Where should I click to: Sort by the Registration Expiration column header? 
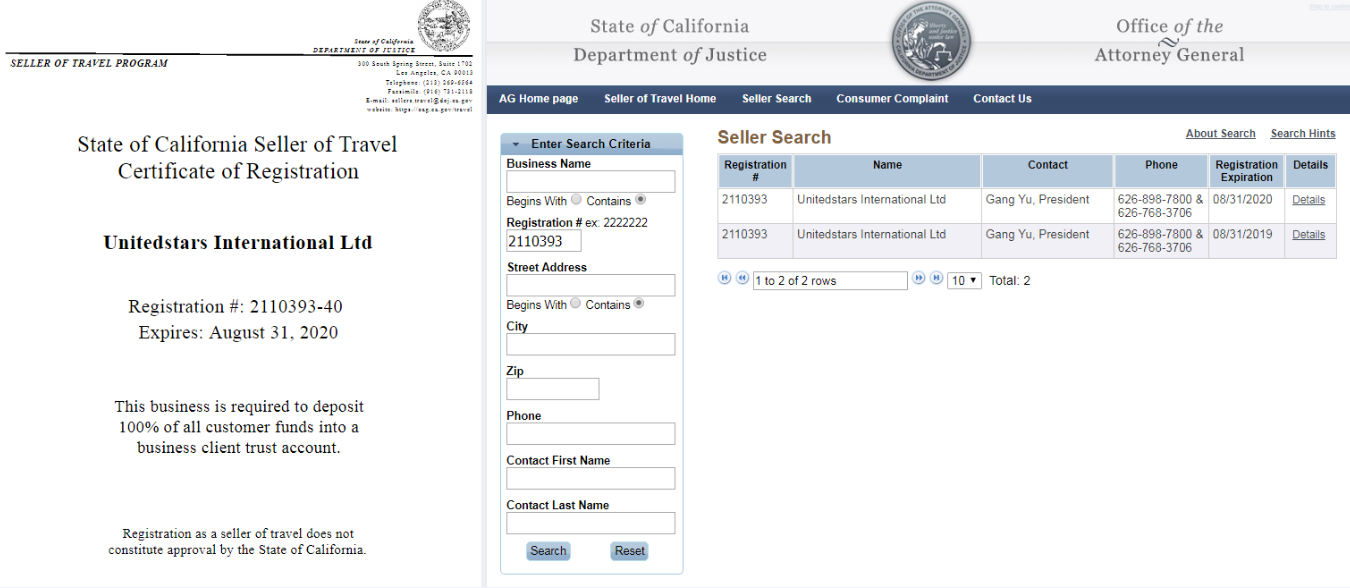point(1247,171)
